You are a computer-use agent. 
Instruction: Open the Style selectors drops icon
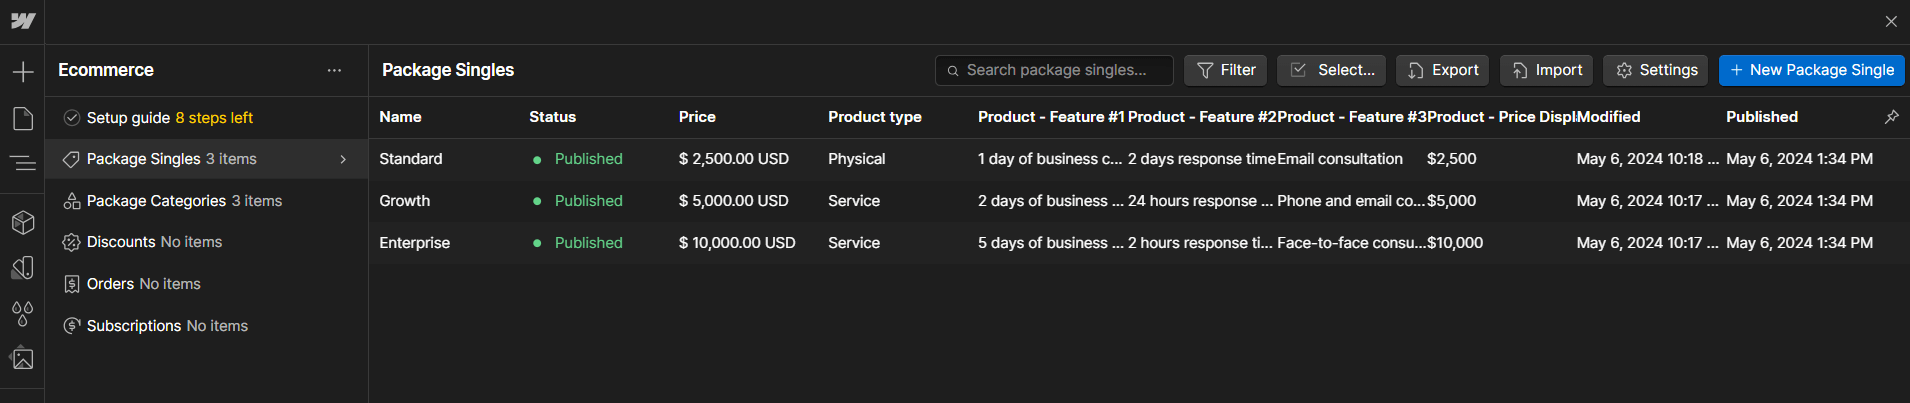(x=22, y=314)
